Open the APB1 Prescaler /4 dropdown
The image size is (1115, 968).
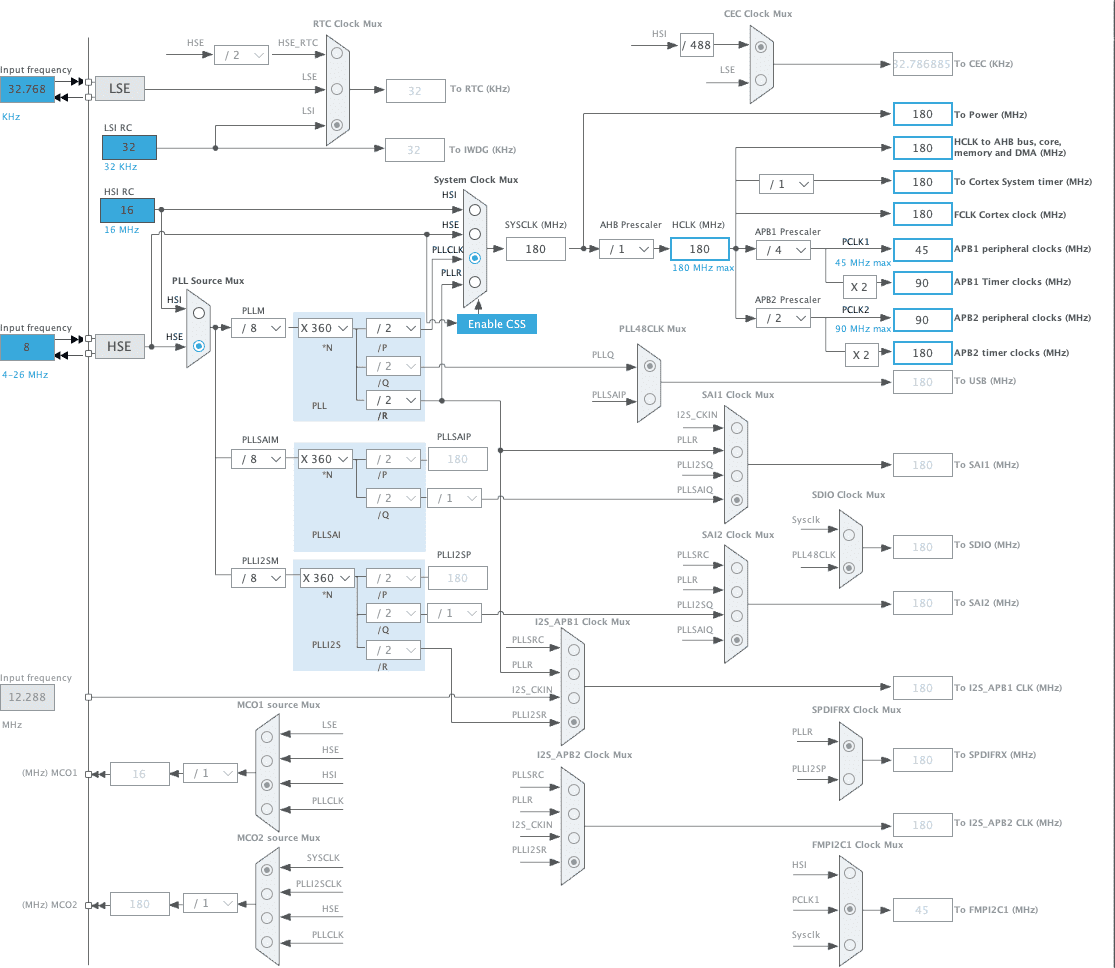point(784,250)
